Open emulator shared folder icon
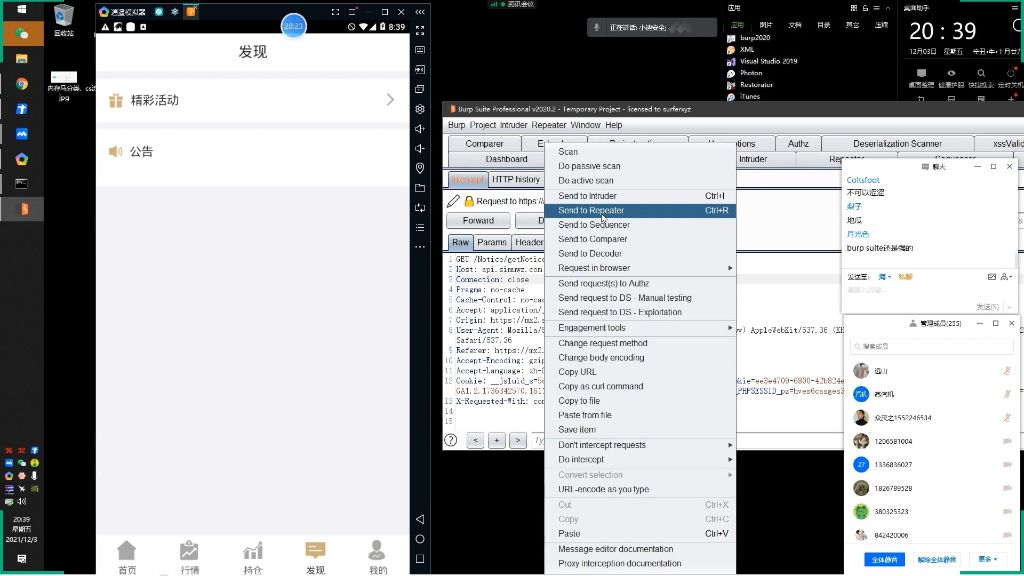Viewport: 1024px width, 576px height. pos(420,188)
